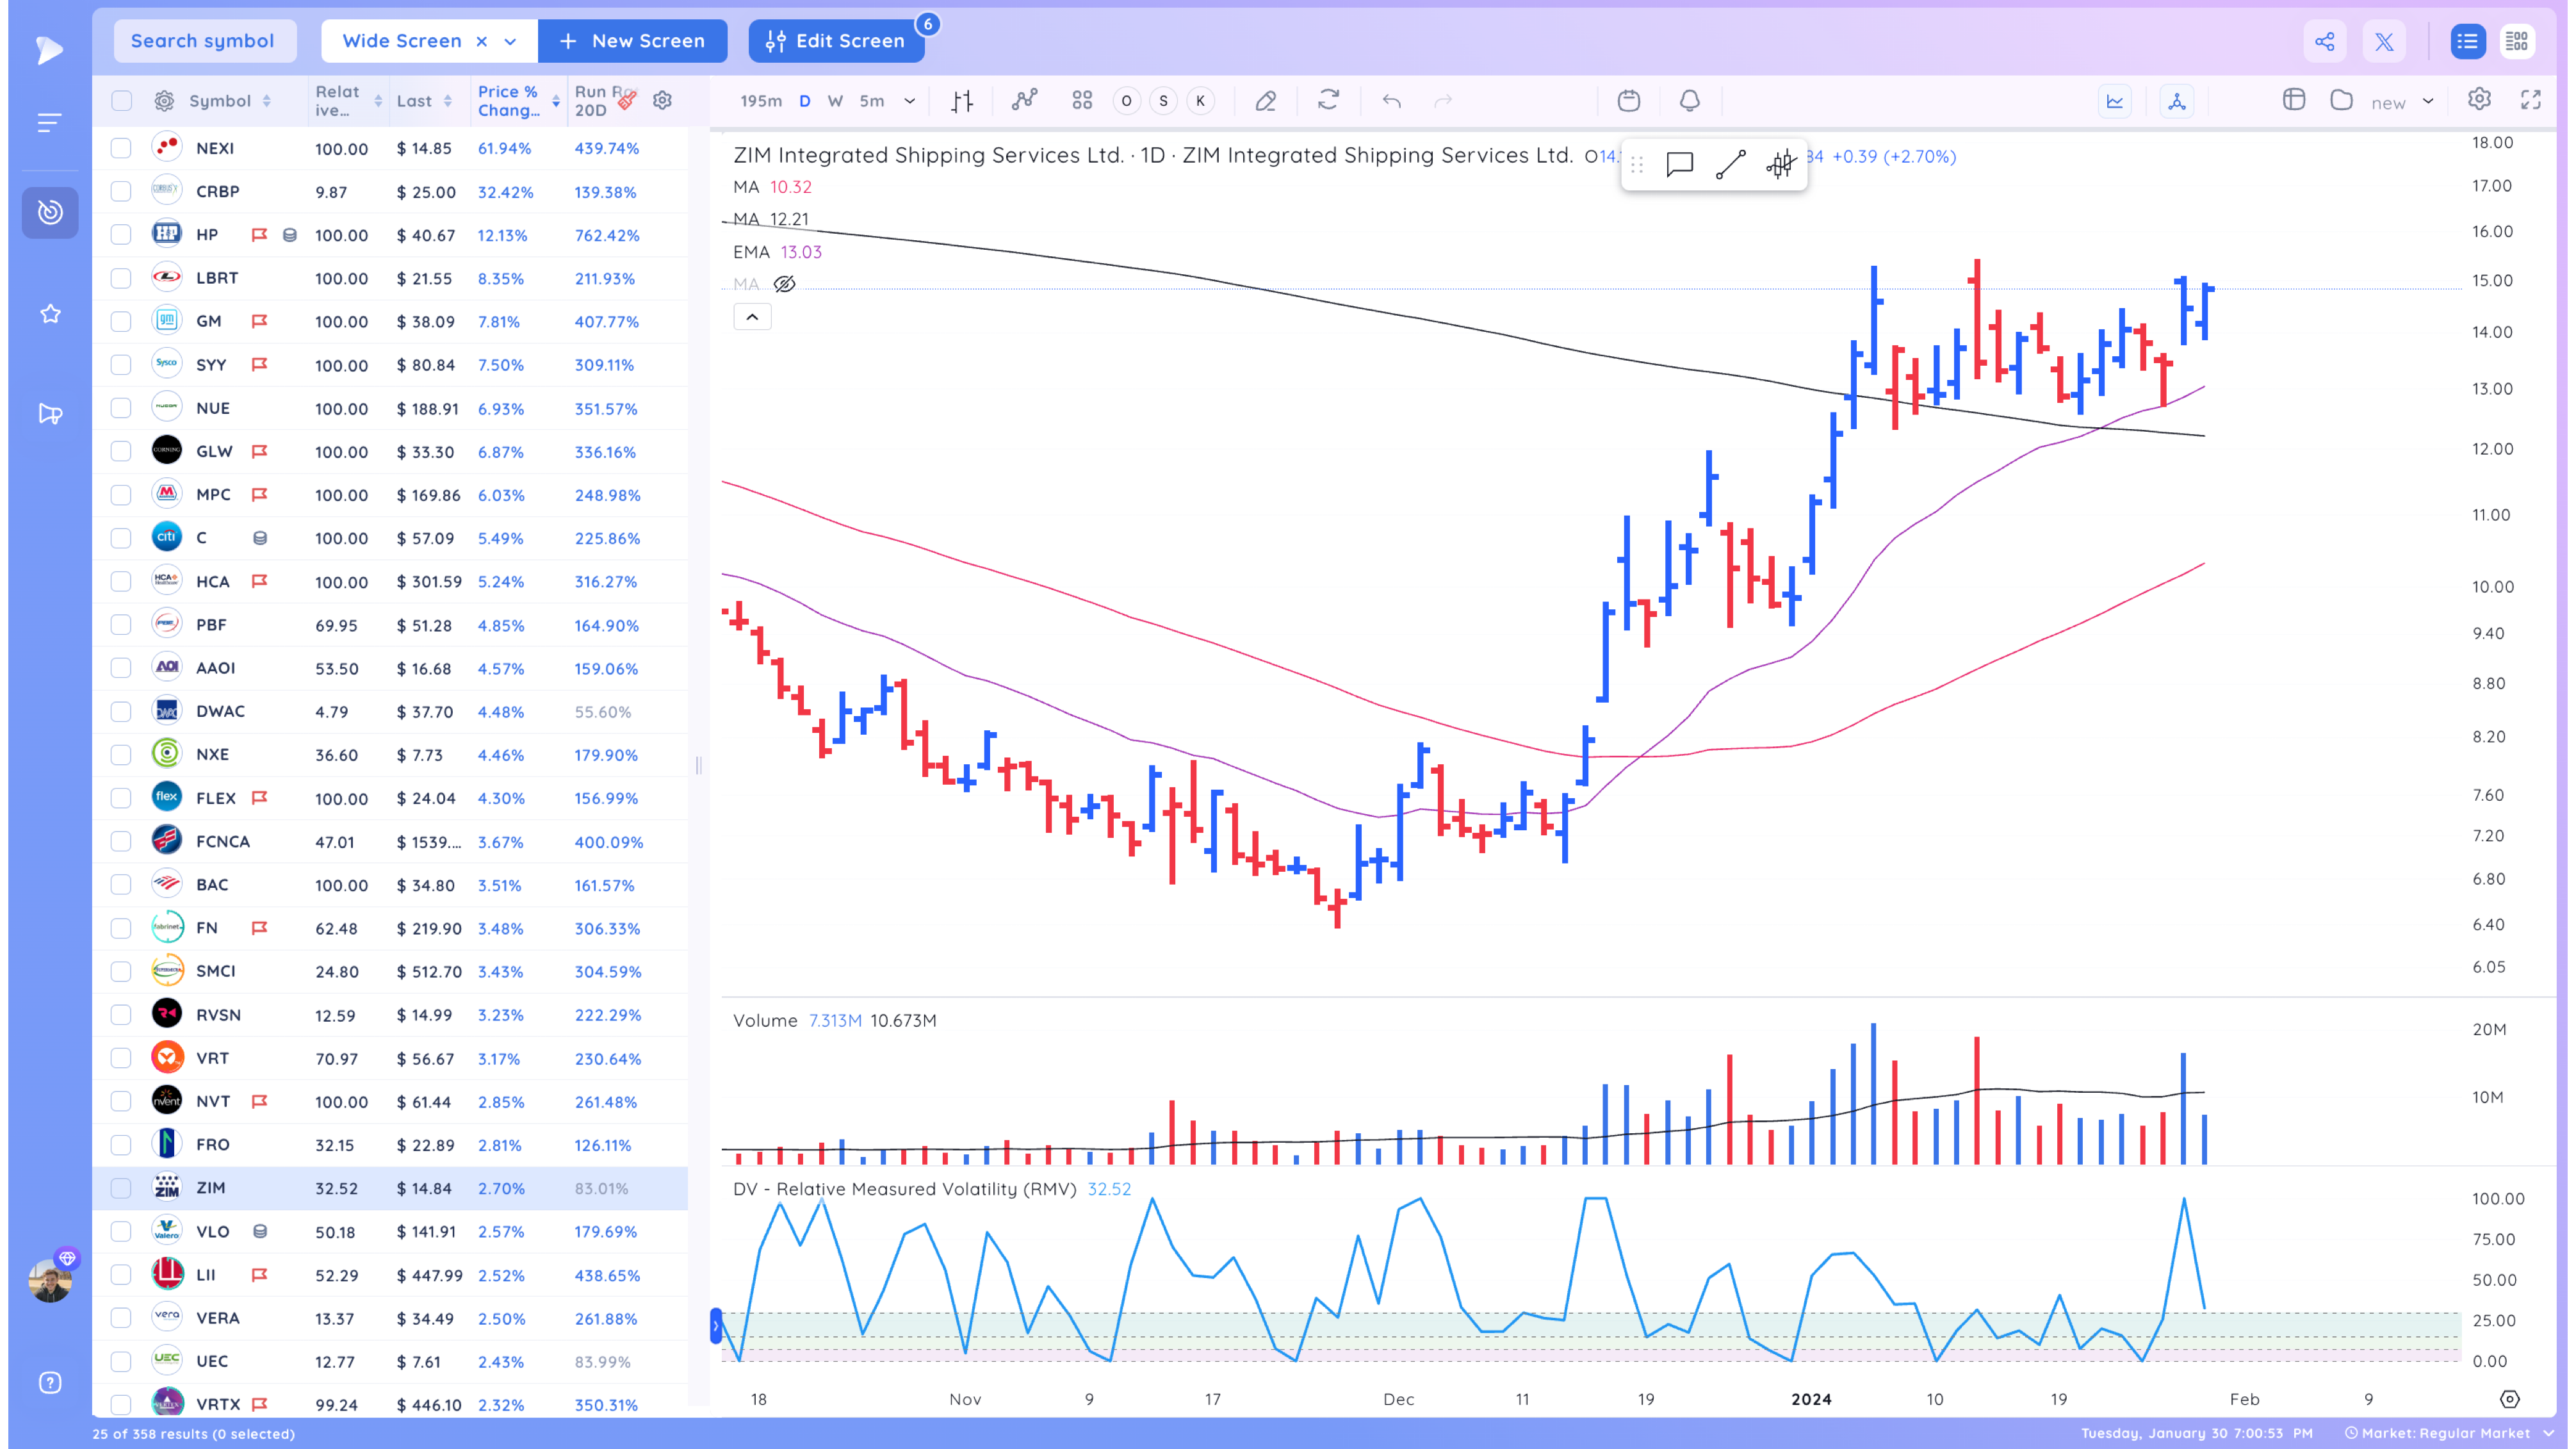Viewport: 2576px width, 1449px height.
Task: Open table column settings gear by Symbol
Action: coord(164,101)
